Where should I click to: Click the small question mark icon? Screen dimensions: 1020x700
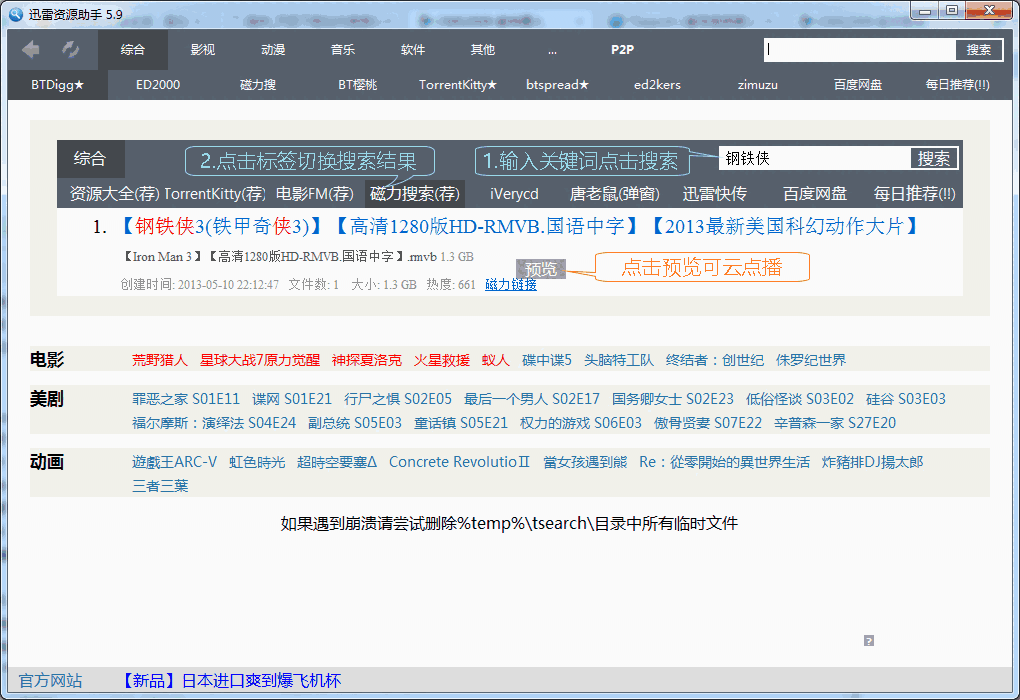(869, 640)
